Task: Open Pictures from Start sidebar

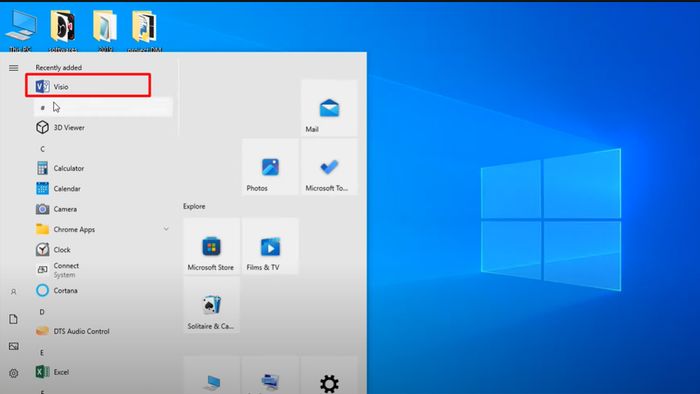Action: [13, 346]
